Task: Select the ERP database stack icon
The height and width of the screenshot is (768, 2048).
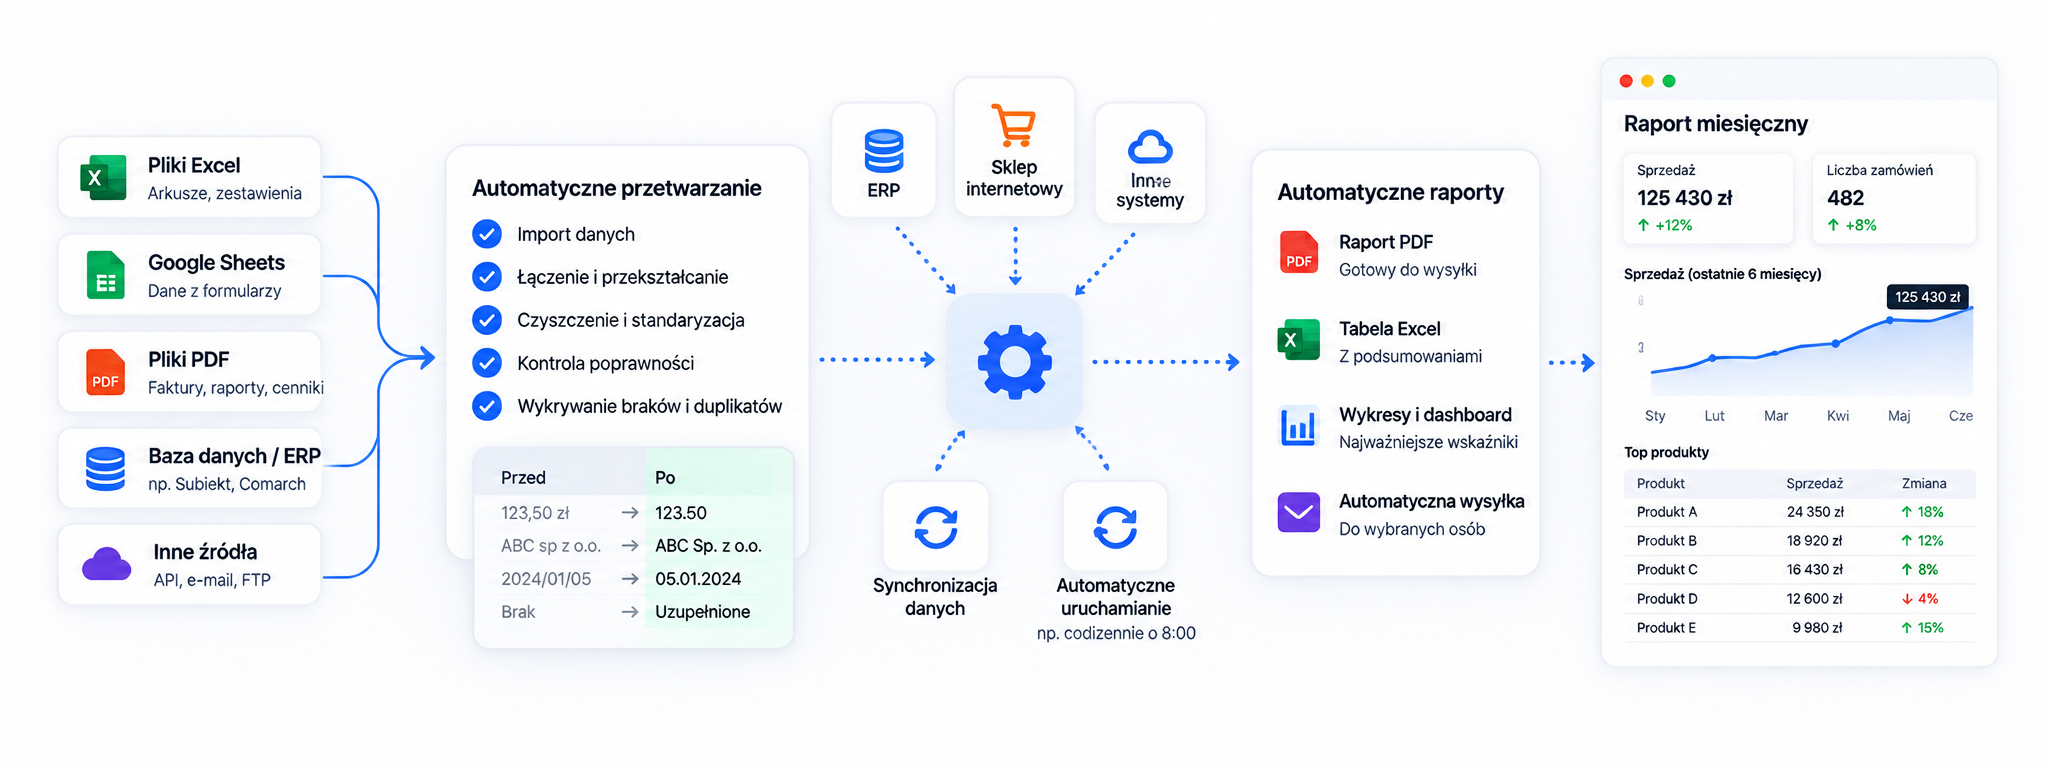Action: click(884, 151)
